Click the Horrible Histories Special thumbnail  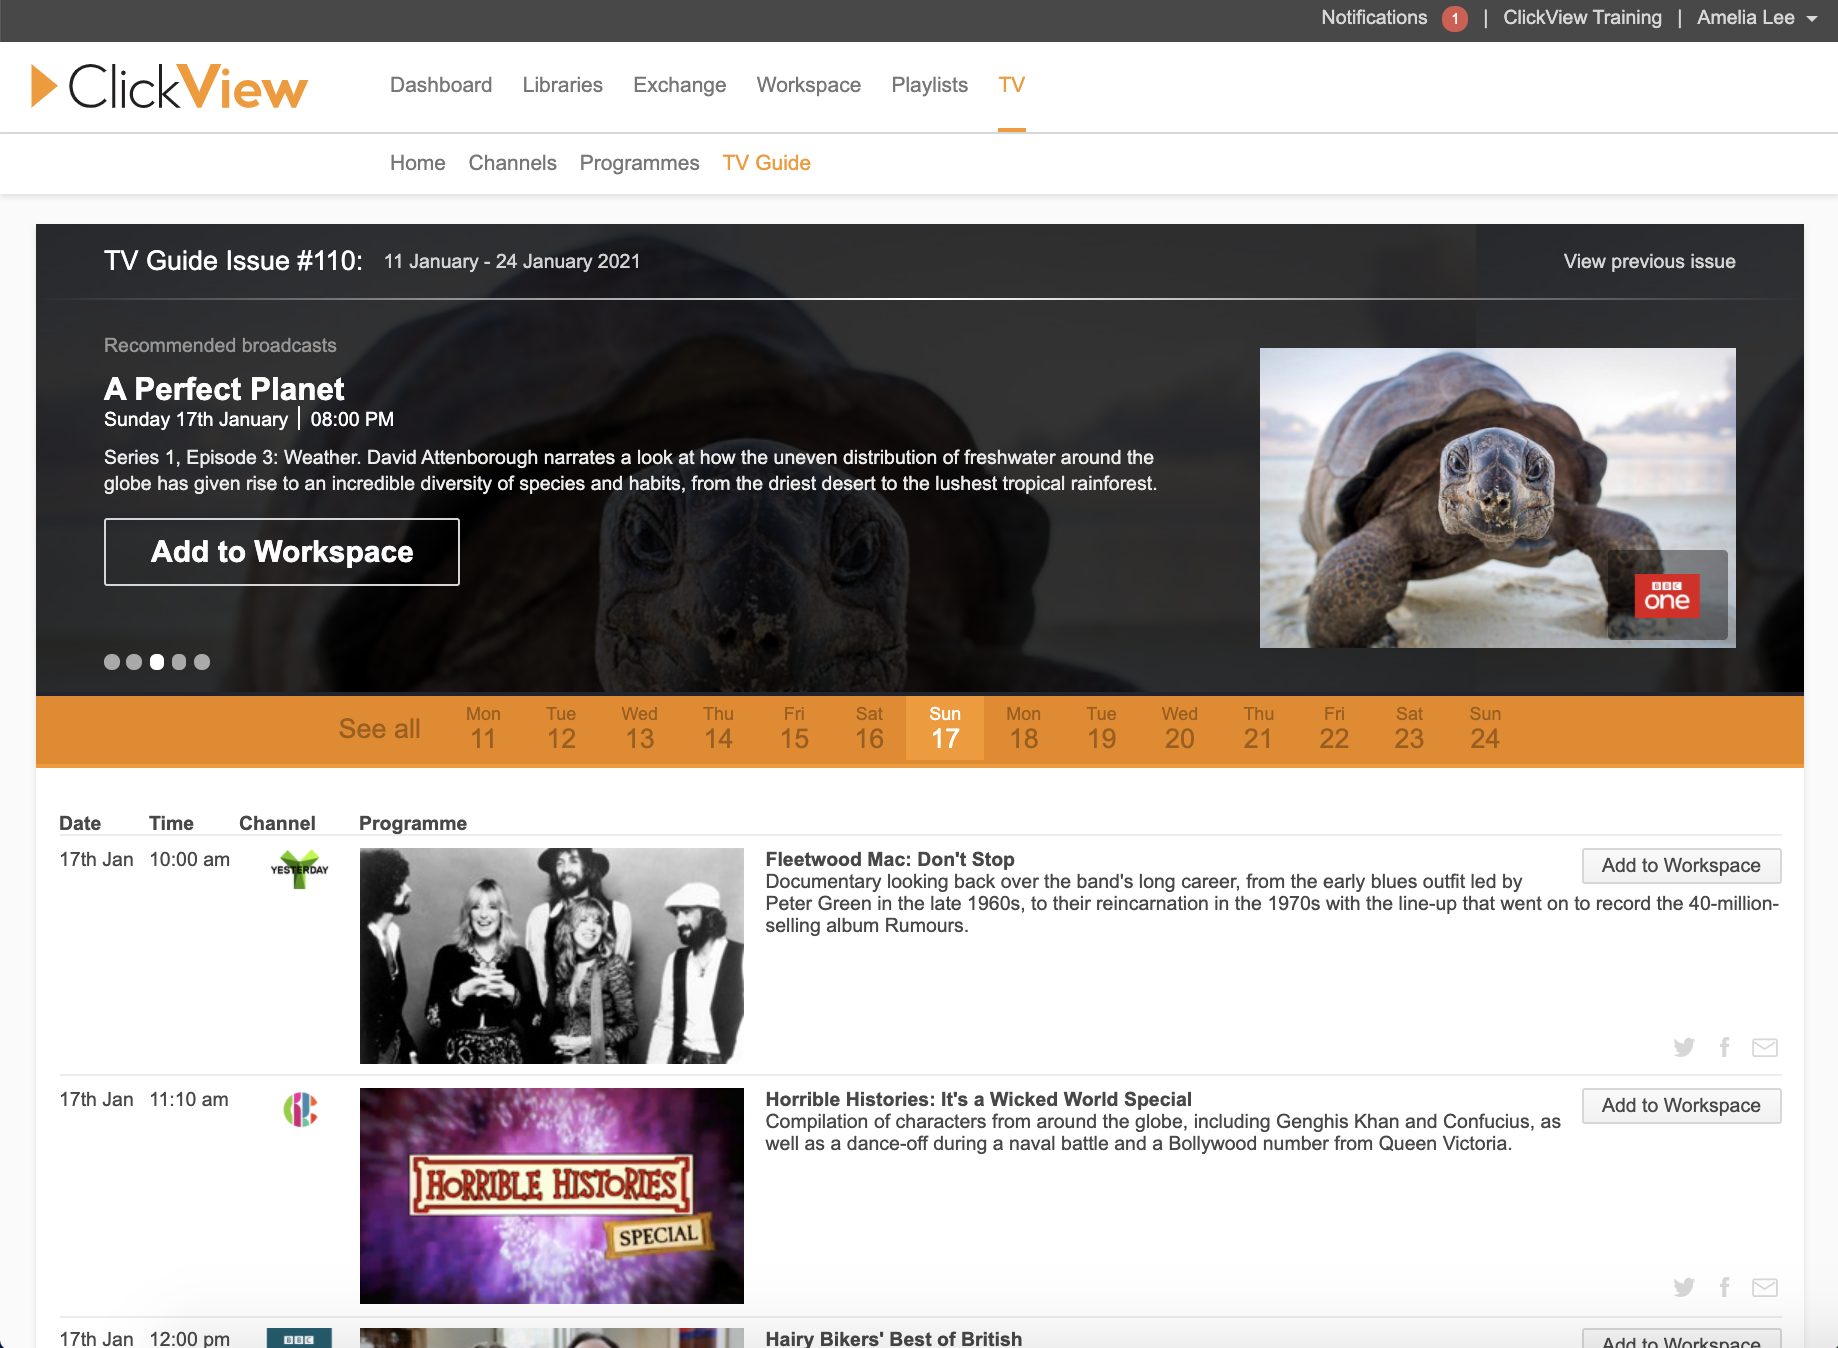click(552, 1196)
